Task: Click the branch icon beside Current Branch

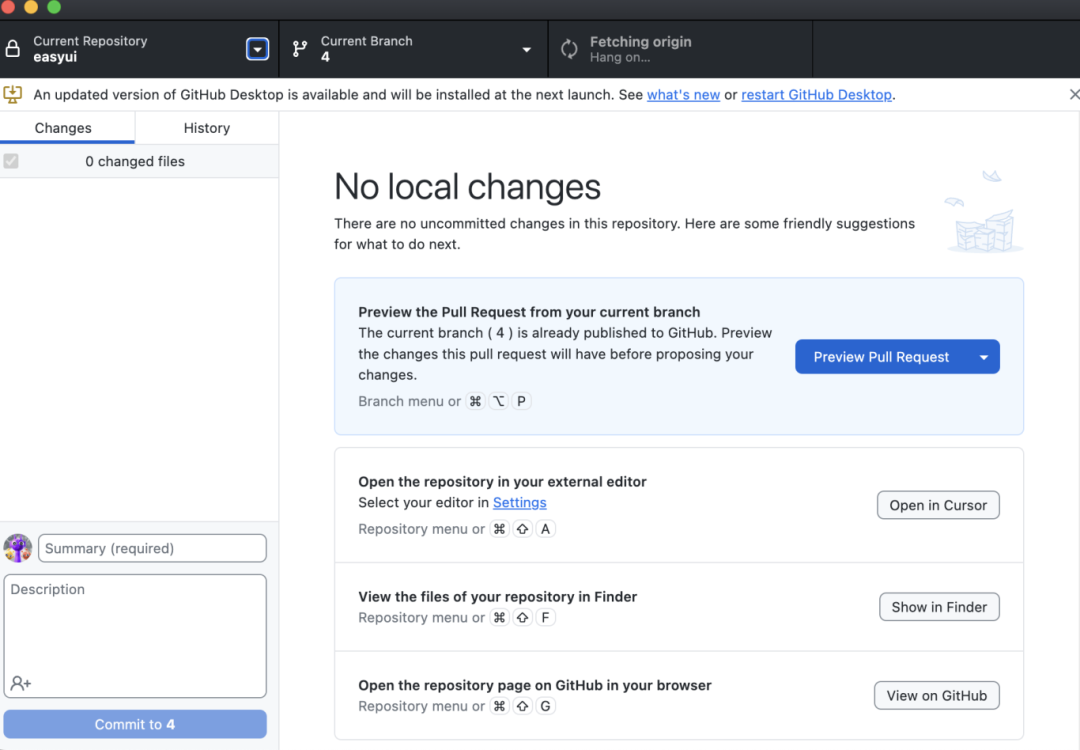Action: (299, 49)
